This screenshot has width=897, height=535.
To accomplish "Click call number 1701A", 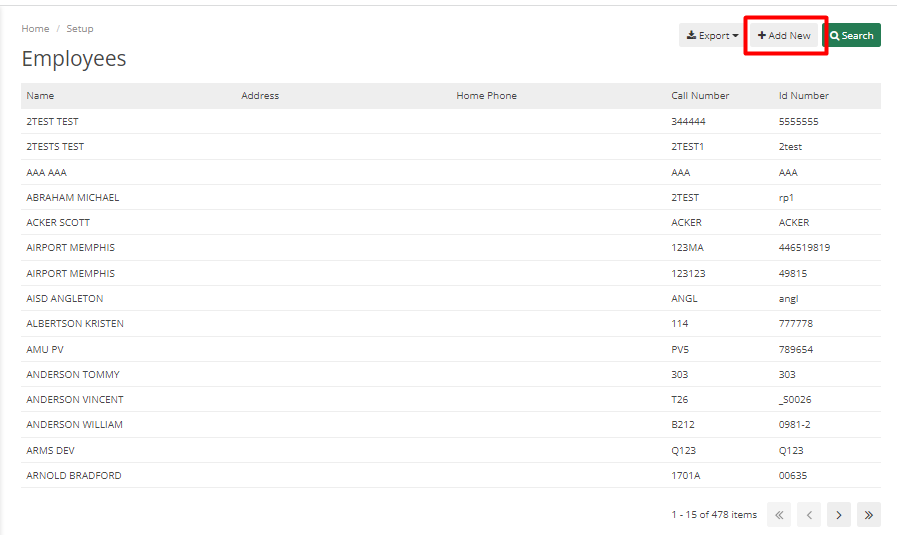I will (685, 475).
